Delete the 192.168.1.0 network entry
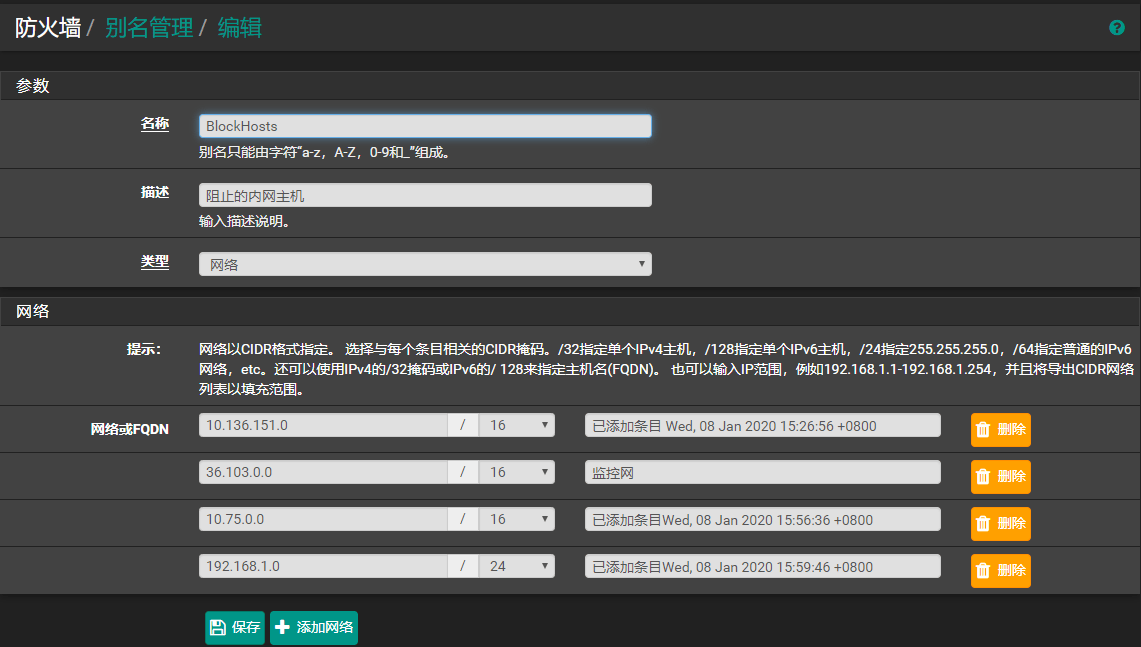The image size is (1141, 647). click(1000, 570)
